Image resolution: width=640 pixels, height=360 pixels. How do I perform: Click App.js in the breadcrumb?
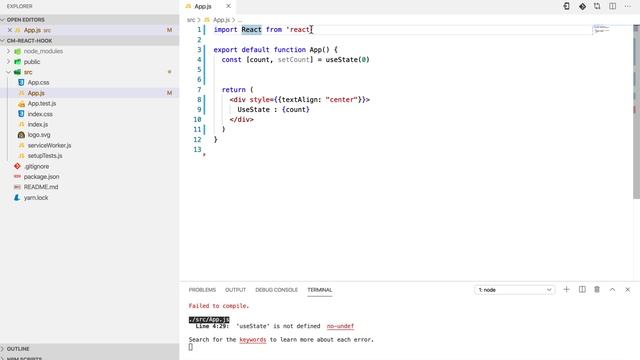click(x=221, y=20)
